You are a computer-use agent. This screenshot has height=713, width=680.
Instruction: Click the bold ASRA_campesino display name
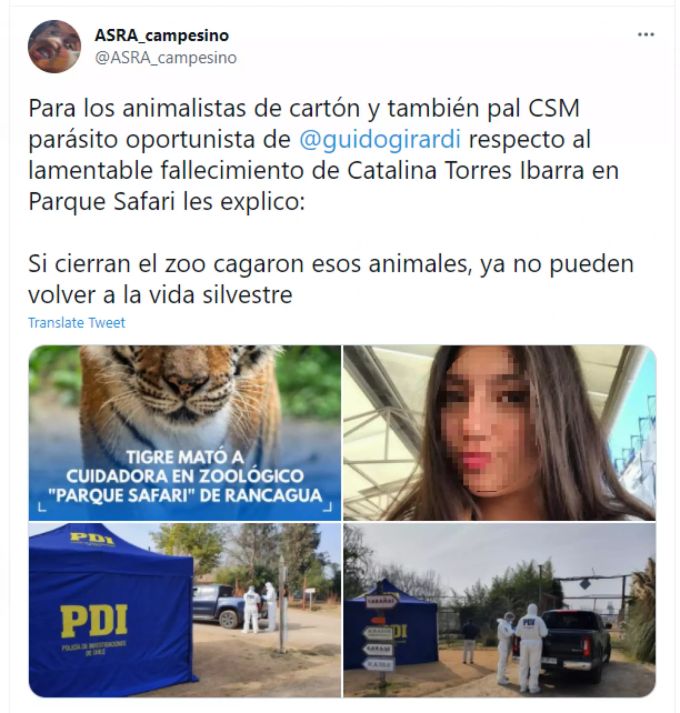pyautogui.click(x=162, y=35)
